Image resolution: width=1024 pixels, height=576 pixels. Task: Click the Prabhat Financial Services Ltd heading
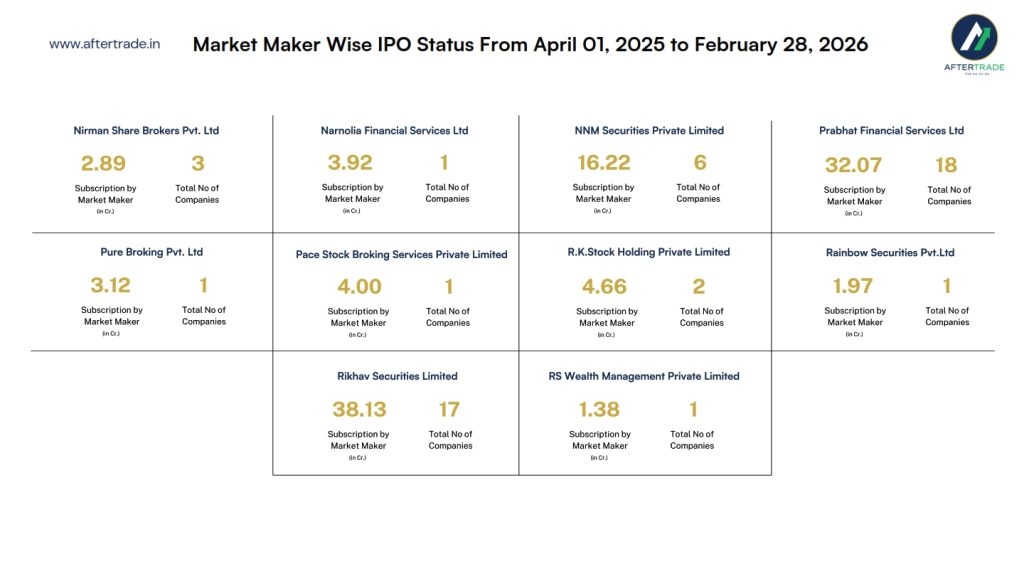click(x=891, y=131)
